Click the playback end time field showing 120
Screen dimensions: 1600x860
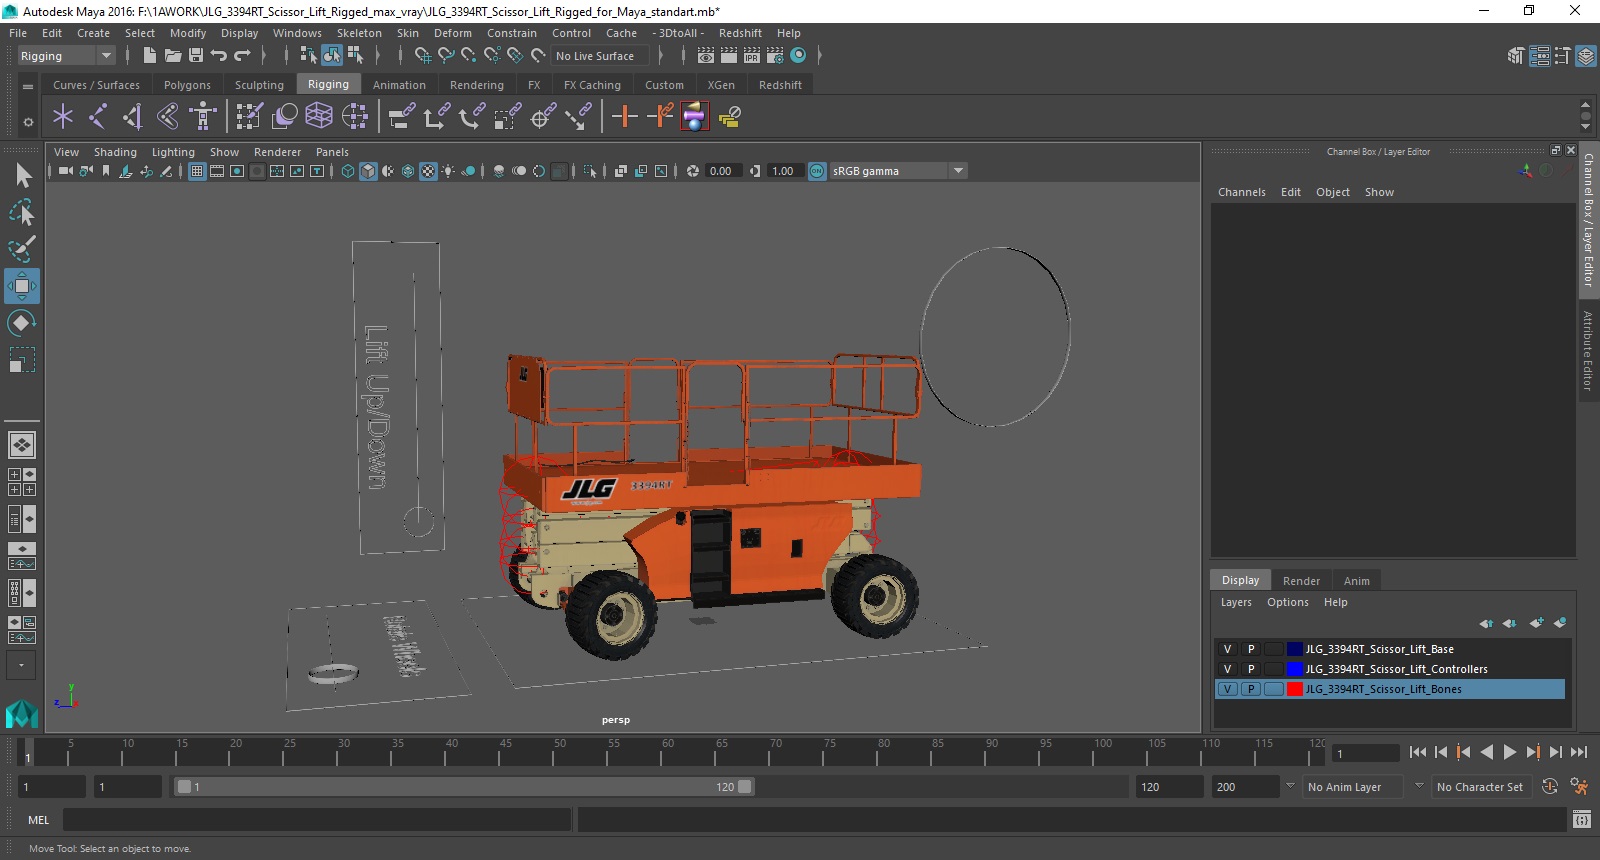[1169, 787]
